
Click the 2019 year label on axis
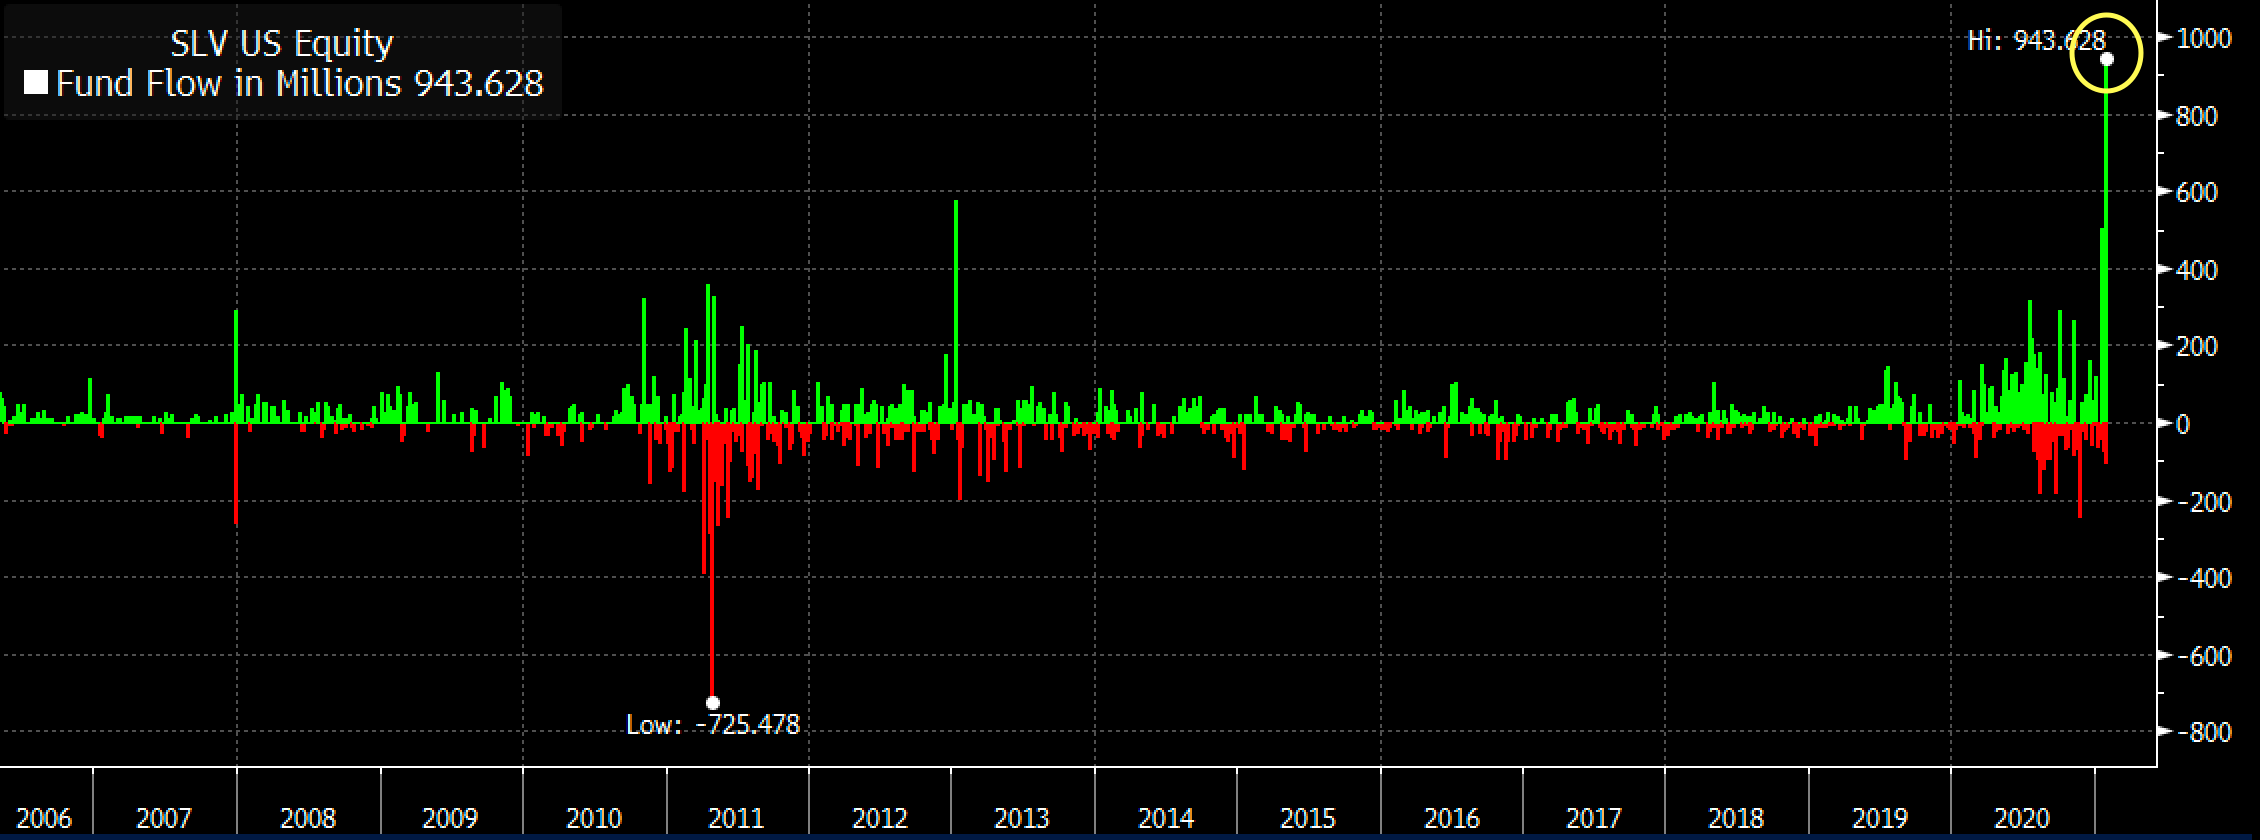pyautogui.click(x=1880, y=818)
